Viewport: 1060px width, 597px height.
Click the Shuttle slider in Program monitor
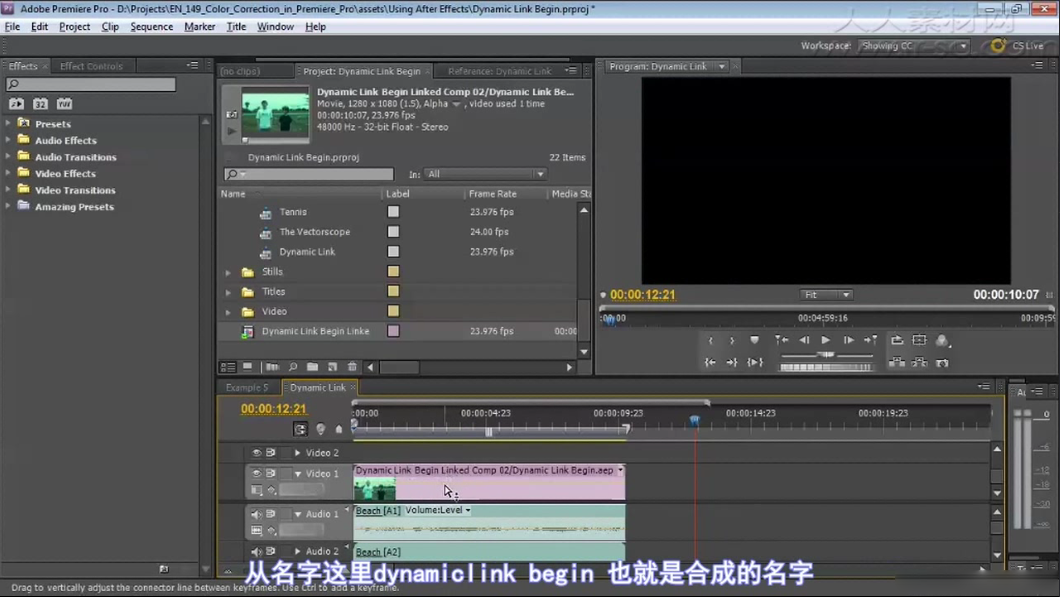point(825,354)
